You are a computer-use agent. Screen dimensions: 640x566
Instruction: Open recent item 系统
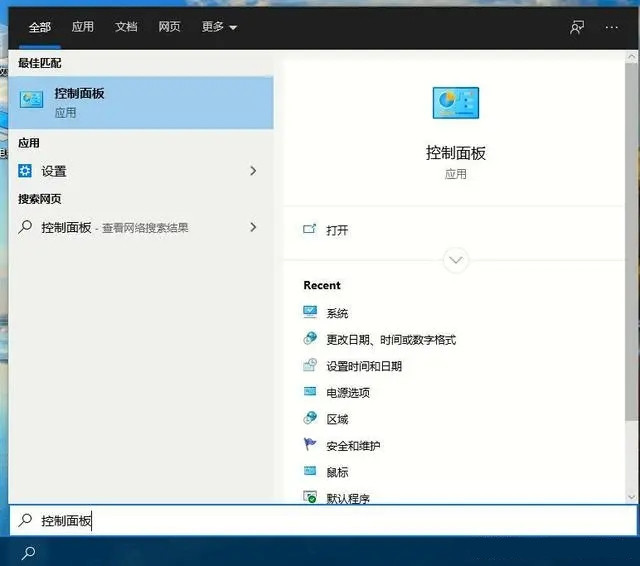(337, 313)
